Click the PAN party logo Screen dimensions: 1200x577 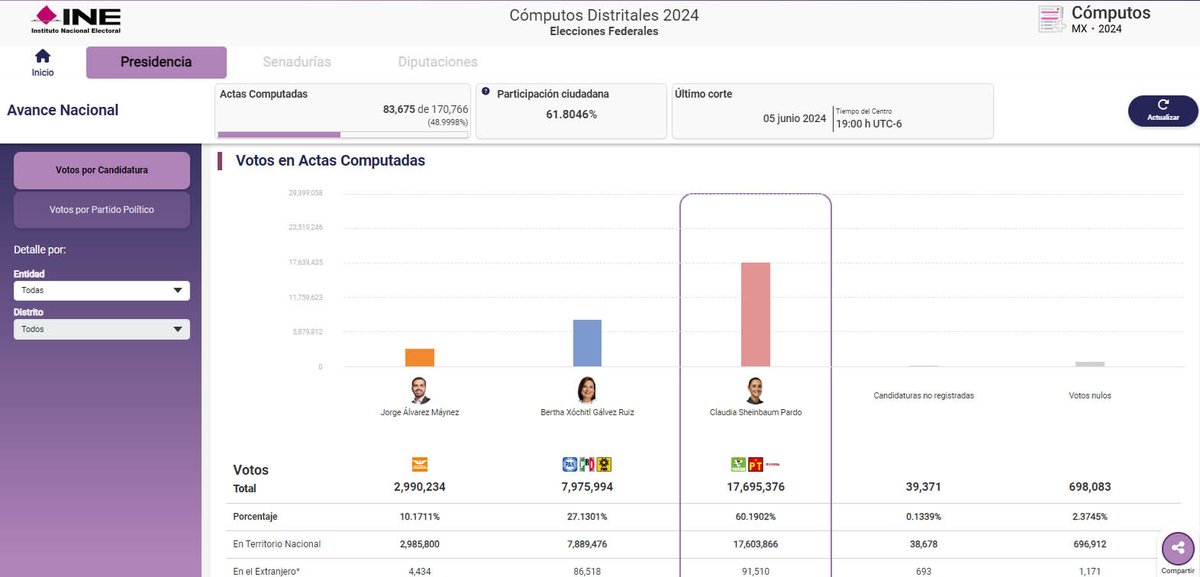click(x=569, y=464)
